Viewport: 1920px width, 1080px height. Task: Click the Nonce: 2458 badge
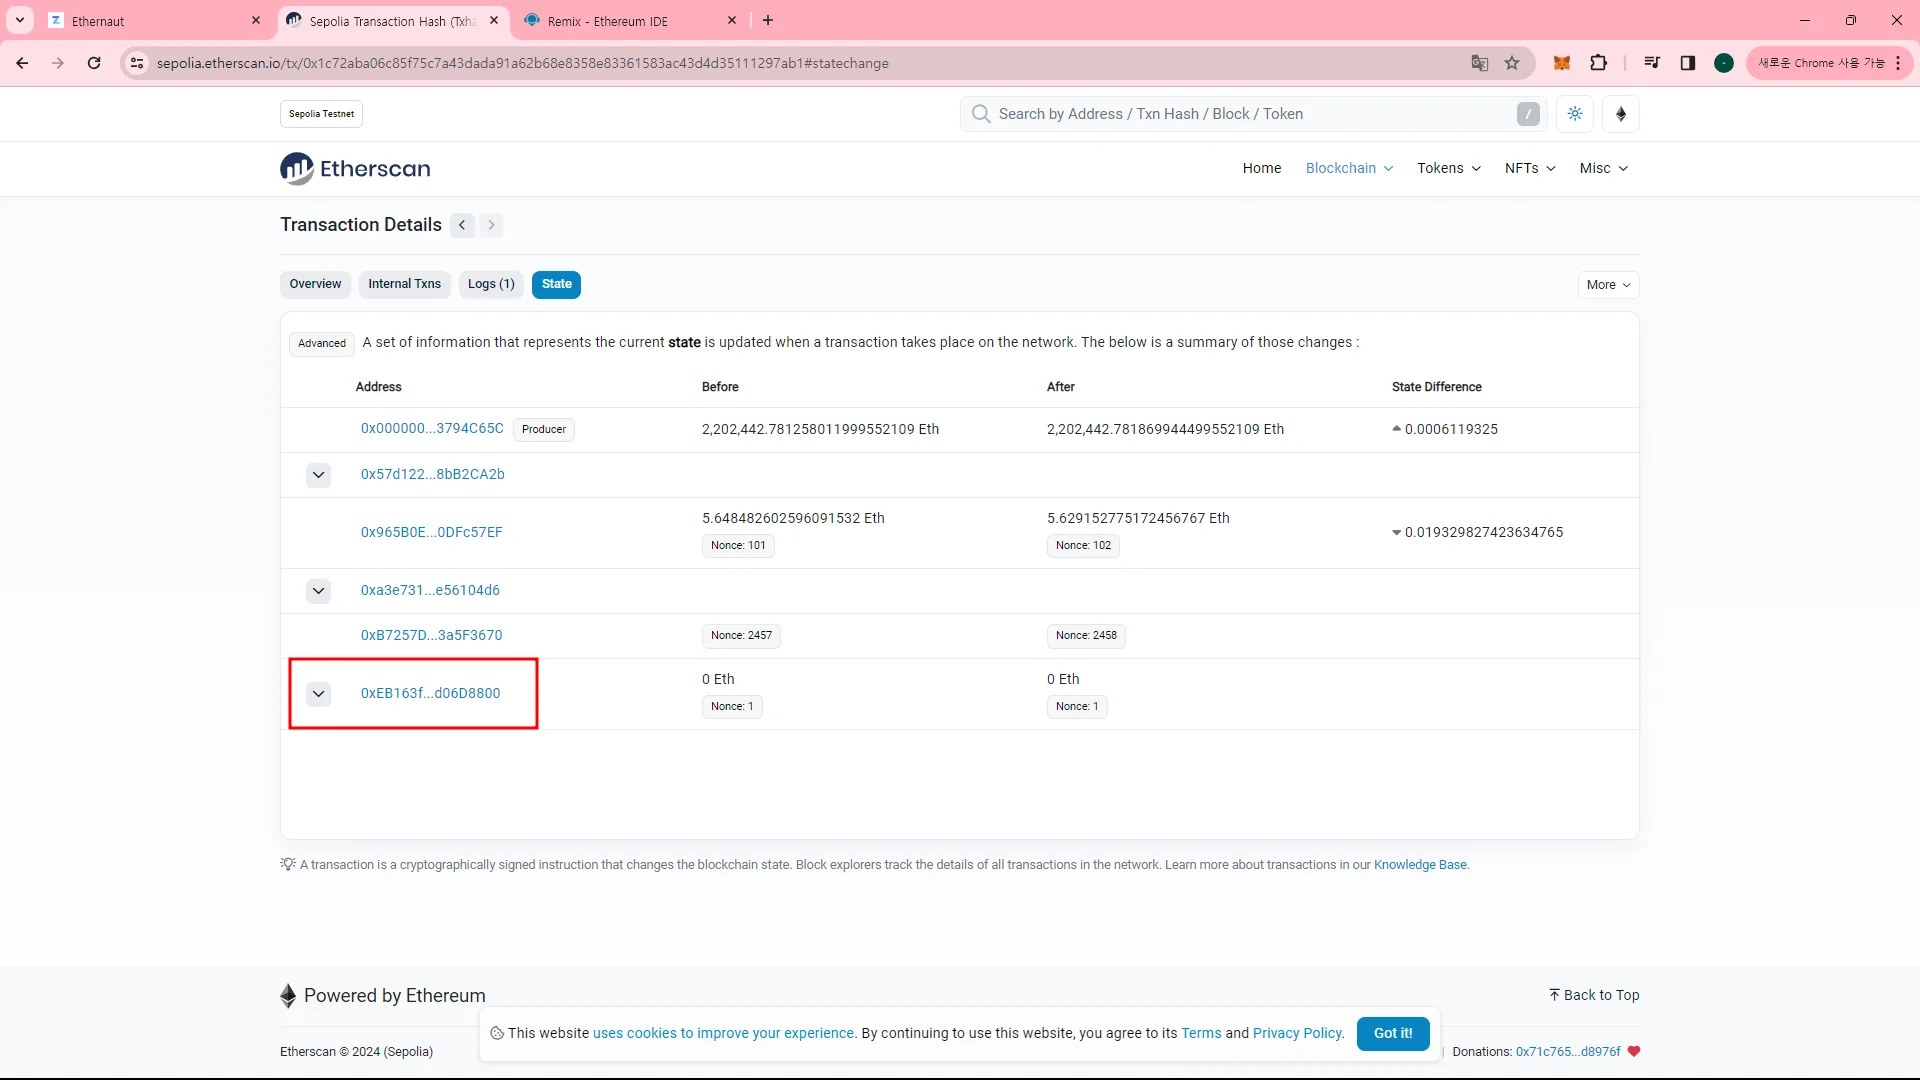(1086, 636)
